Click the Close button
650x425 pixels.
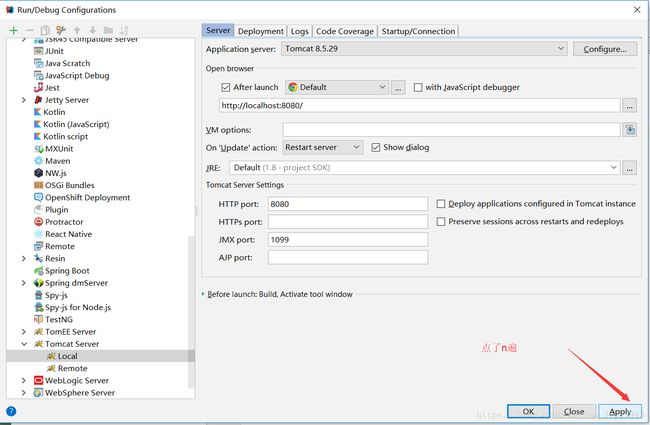point(574,411)
